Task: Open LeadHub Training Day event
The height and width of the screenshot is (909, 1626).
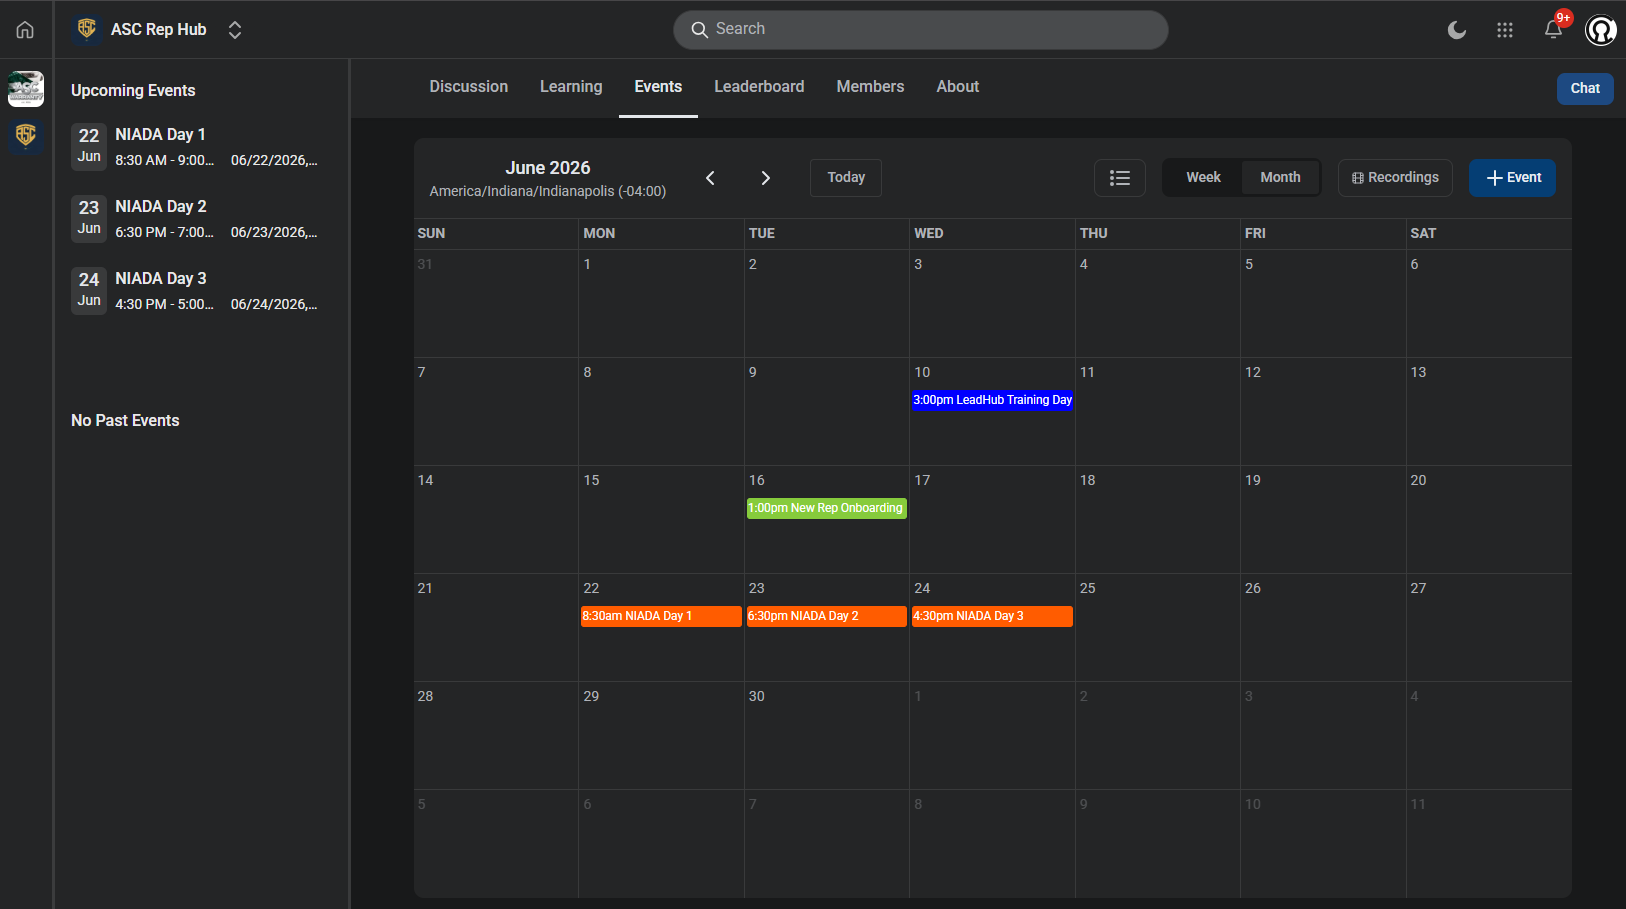Action: pos(992,400)
